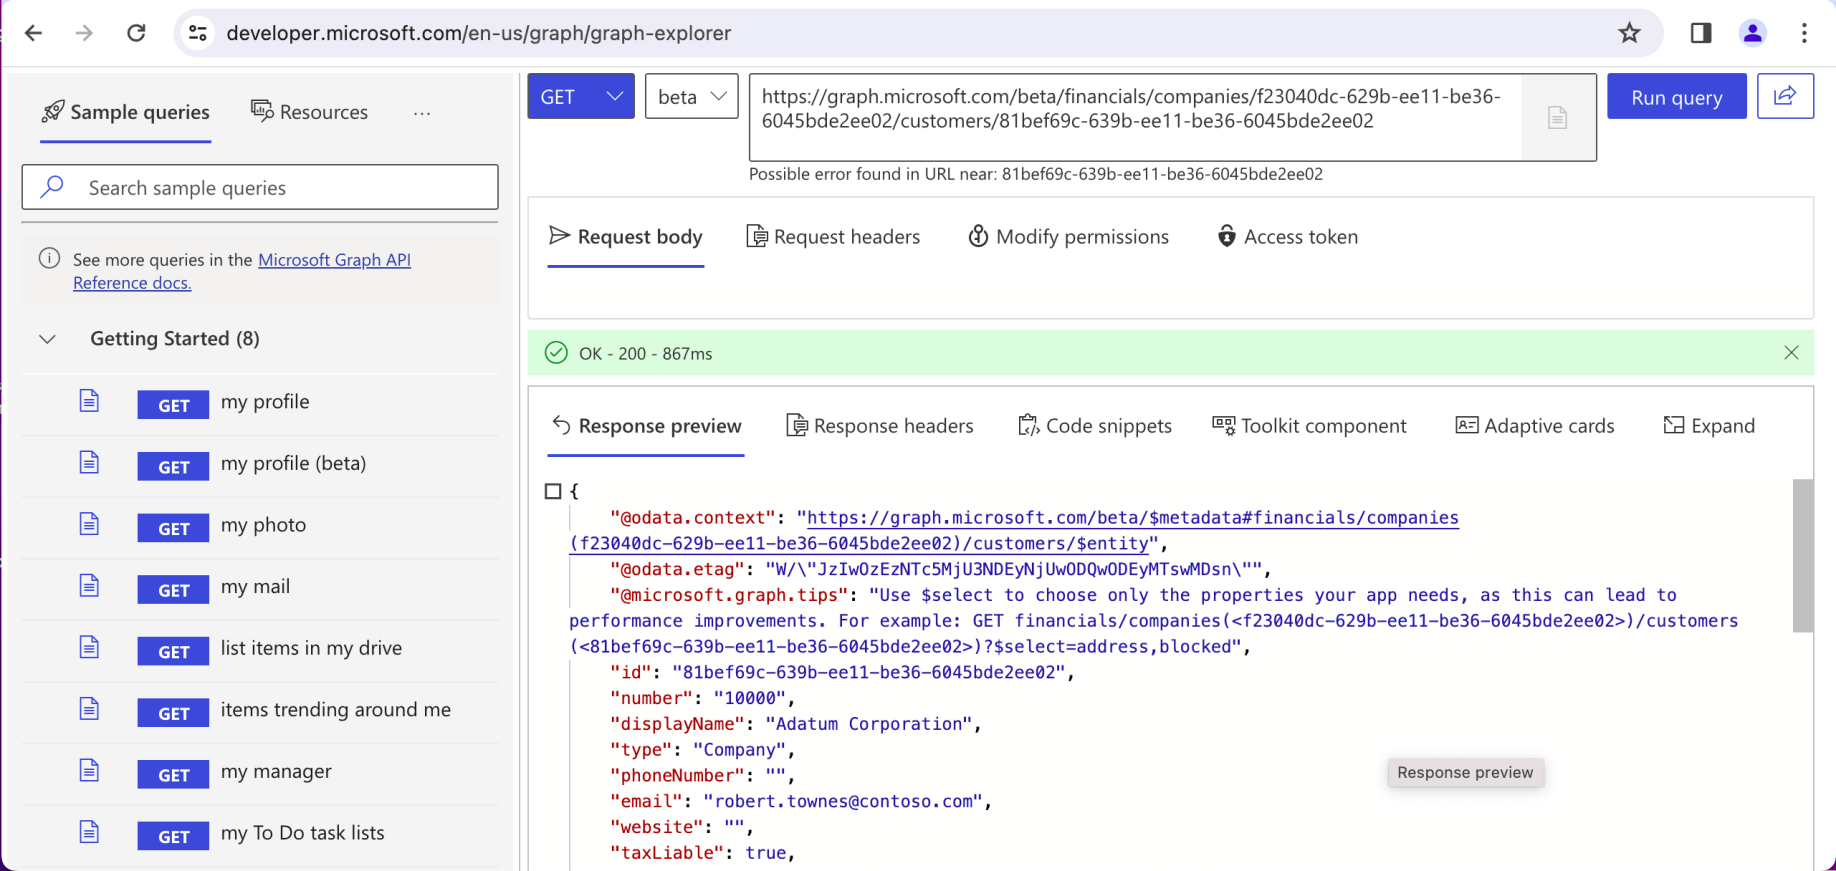Click document icon beside my photo query
This screenshot has width=1836, height=871.
(x=89, y=525)
